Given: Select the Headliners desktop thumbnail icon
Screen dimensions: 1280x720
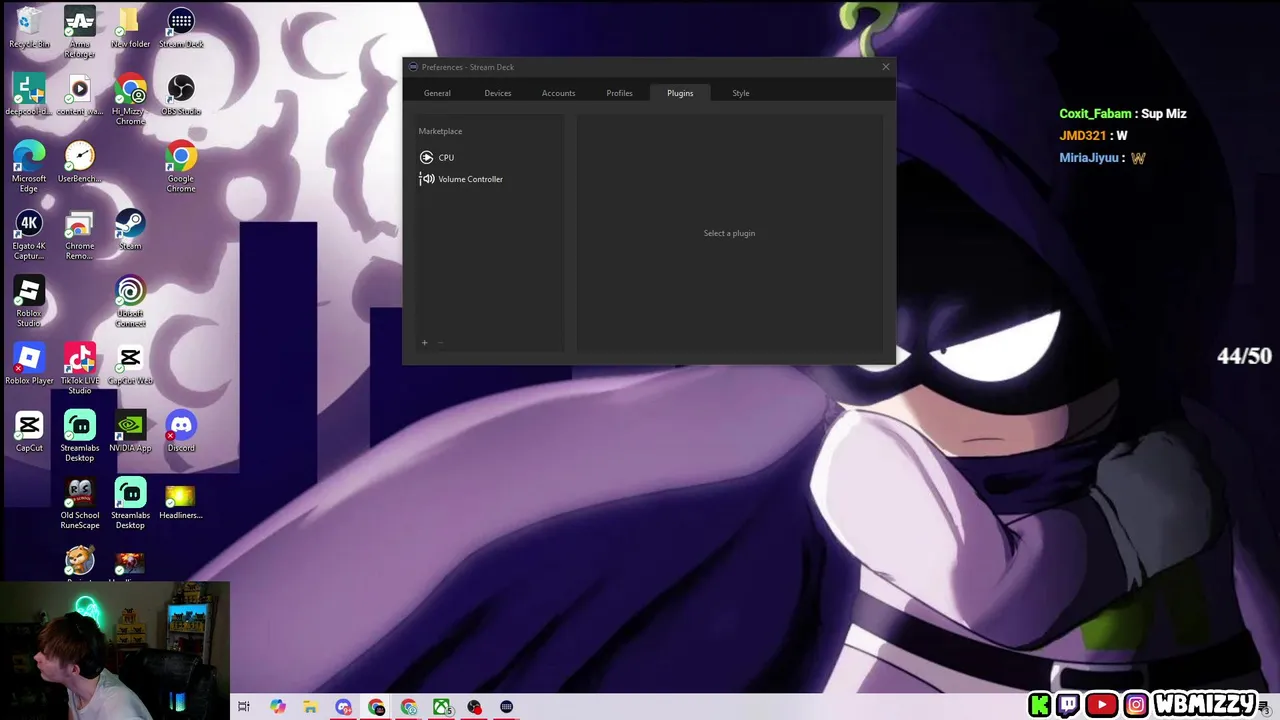Looking at the screenshot, I should tap(181, 500).
